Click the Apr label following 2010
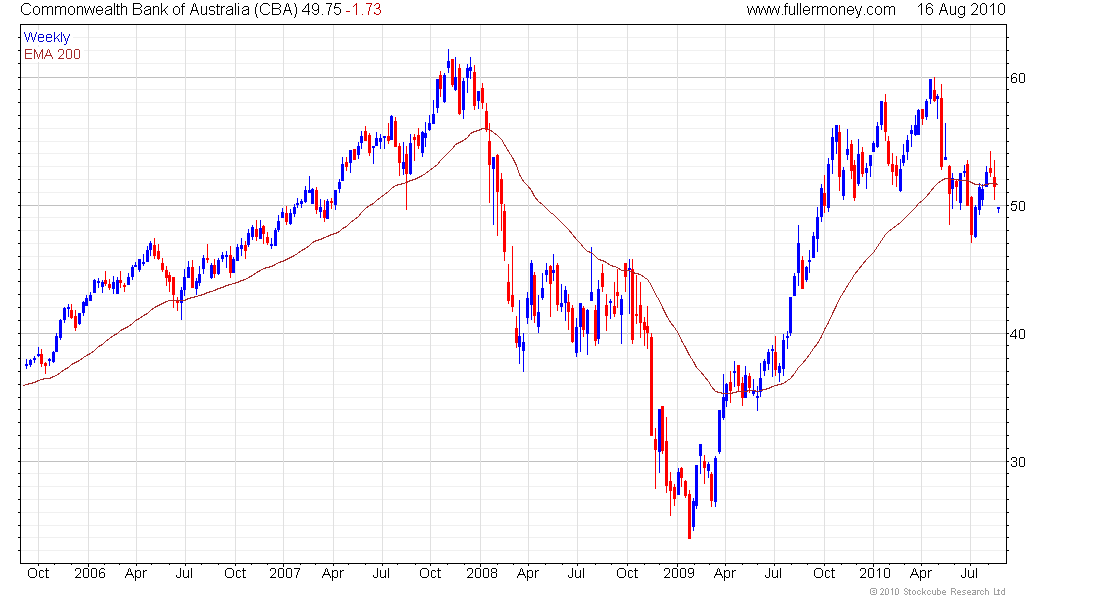1100x600 pixels. pos(921,573)
